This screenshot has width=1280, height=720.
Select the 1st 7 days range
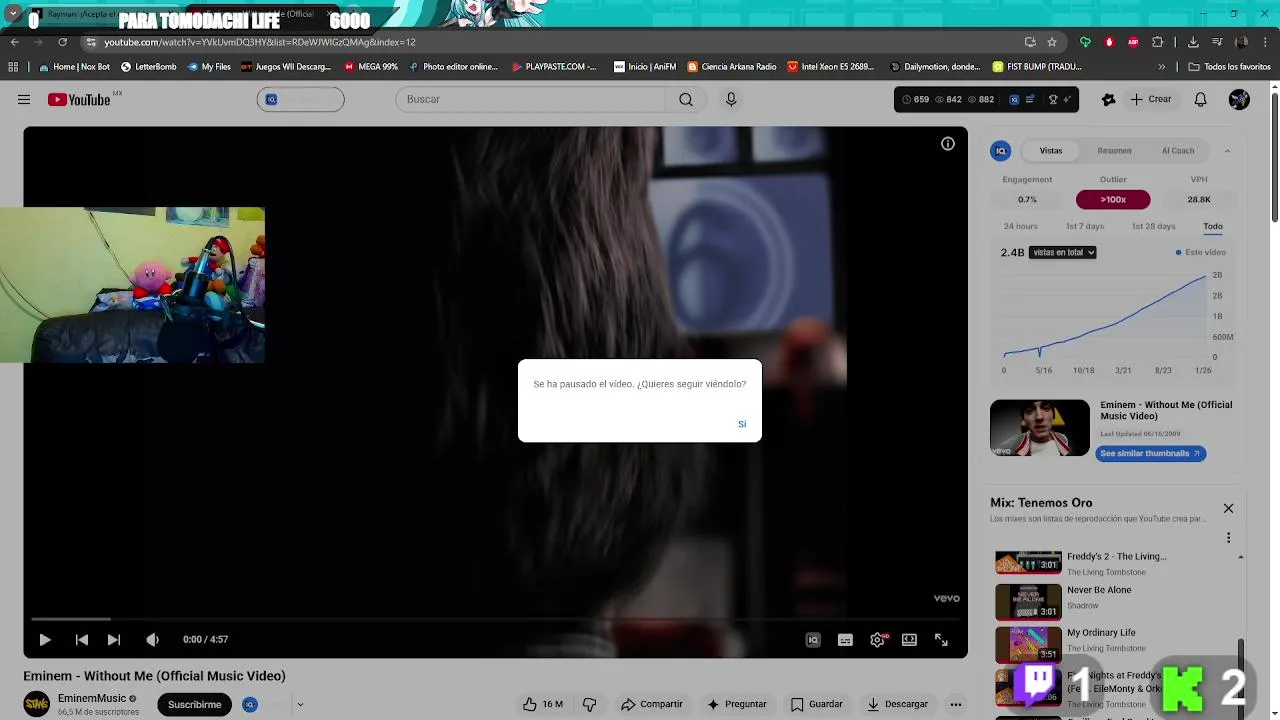tap(1085, 226)
